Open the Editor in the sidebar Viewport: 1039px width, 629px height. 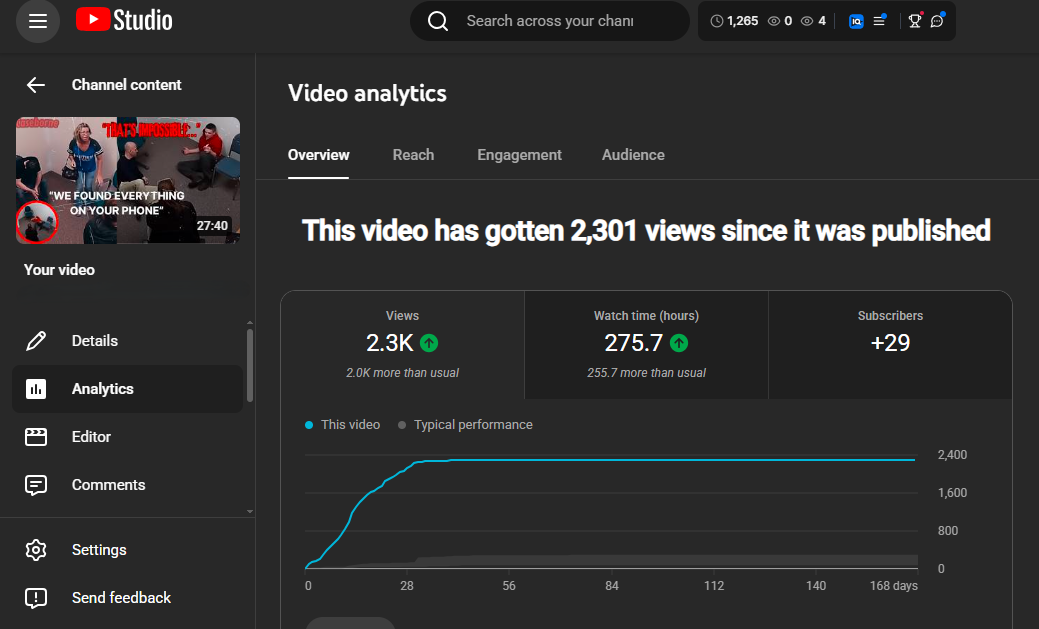point(91,437)
